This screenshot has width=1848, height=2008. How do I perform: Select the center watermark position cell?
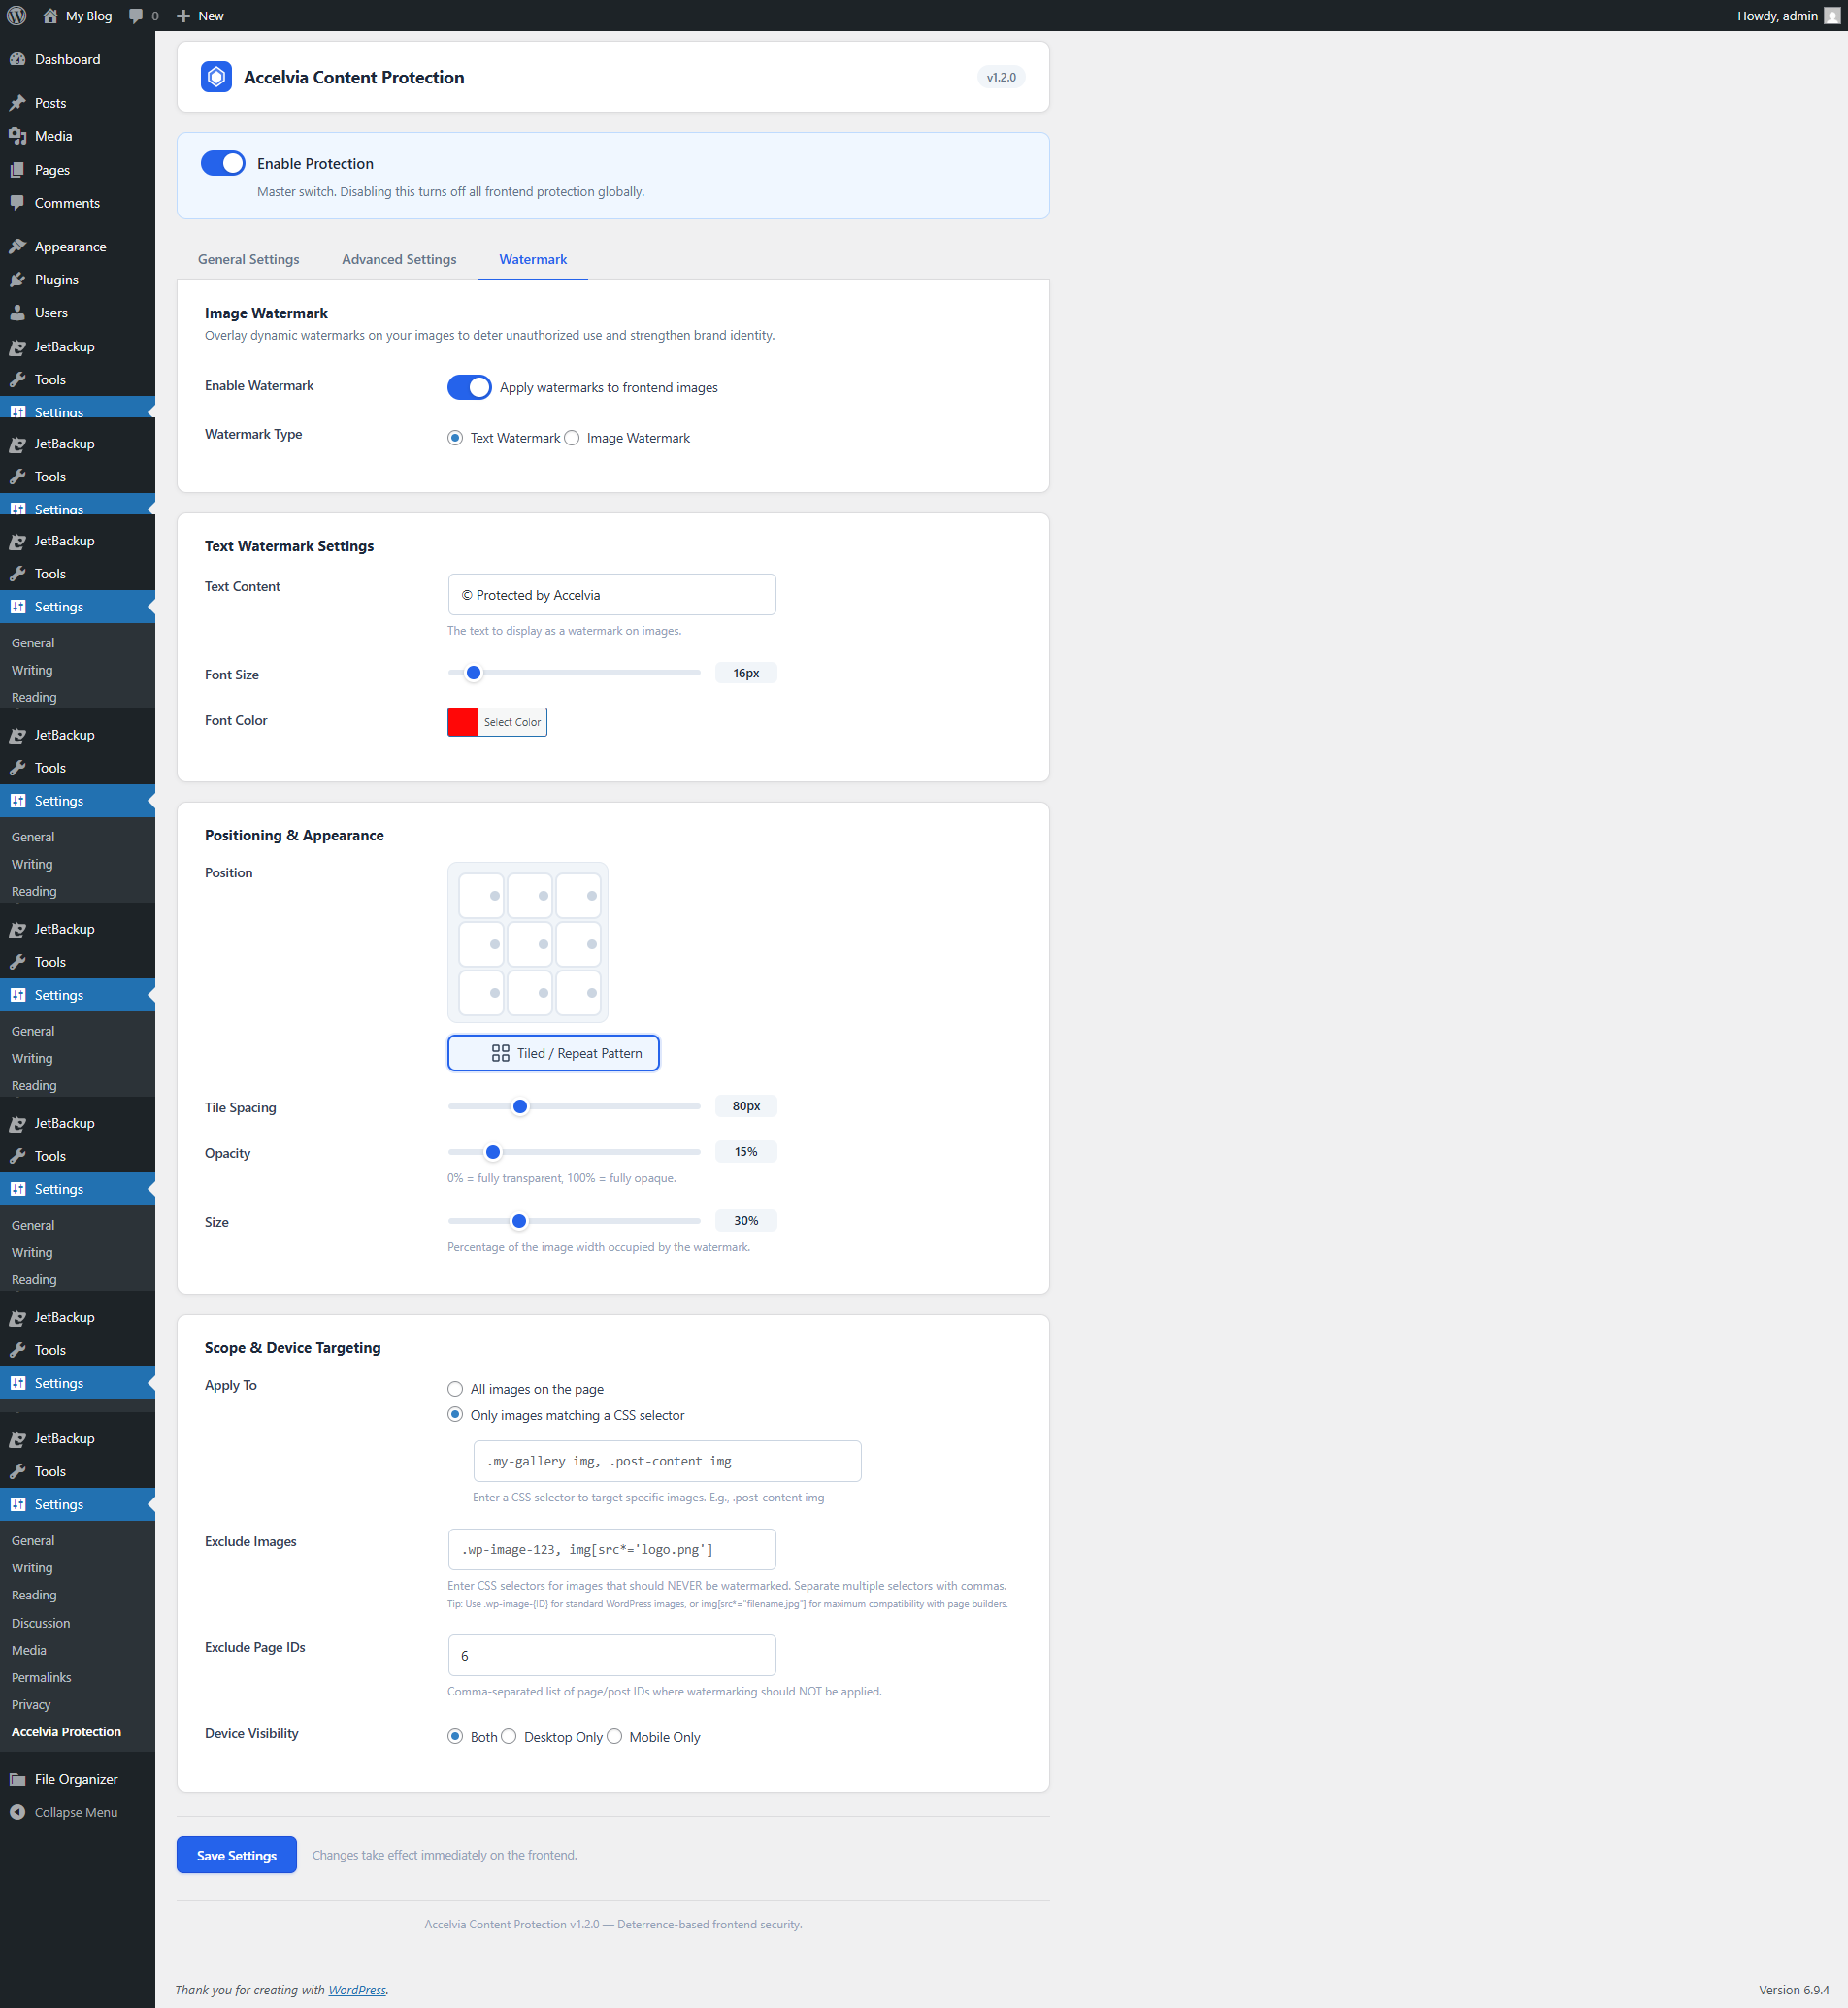point(530,944)
